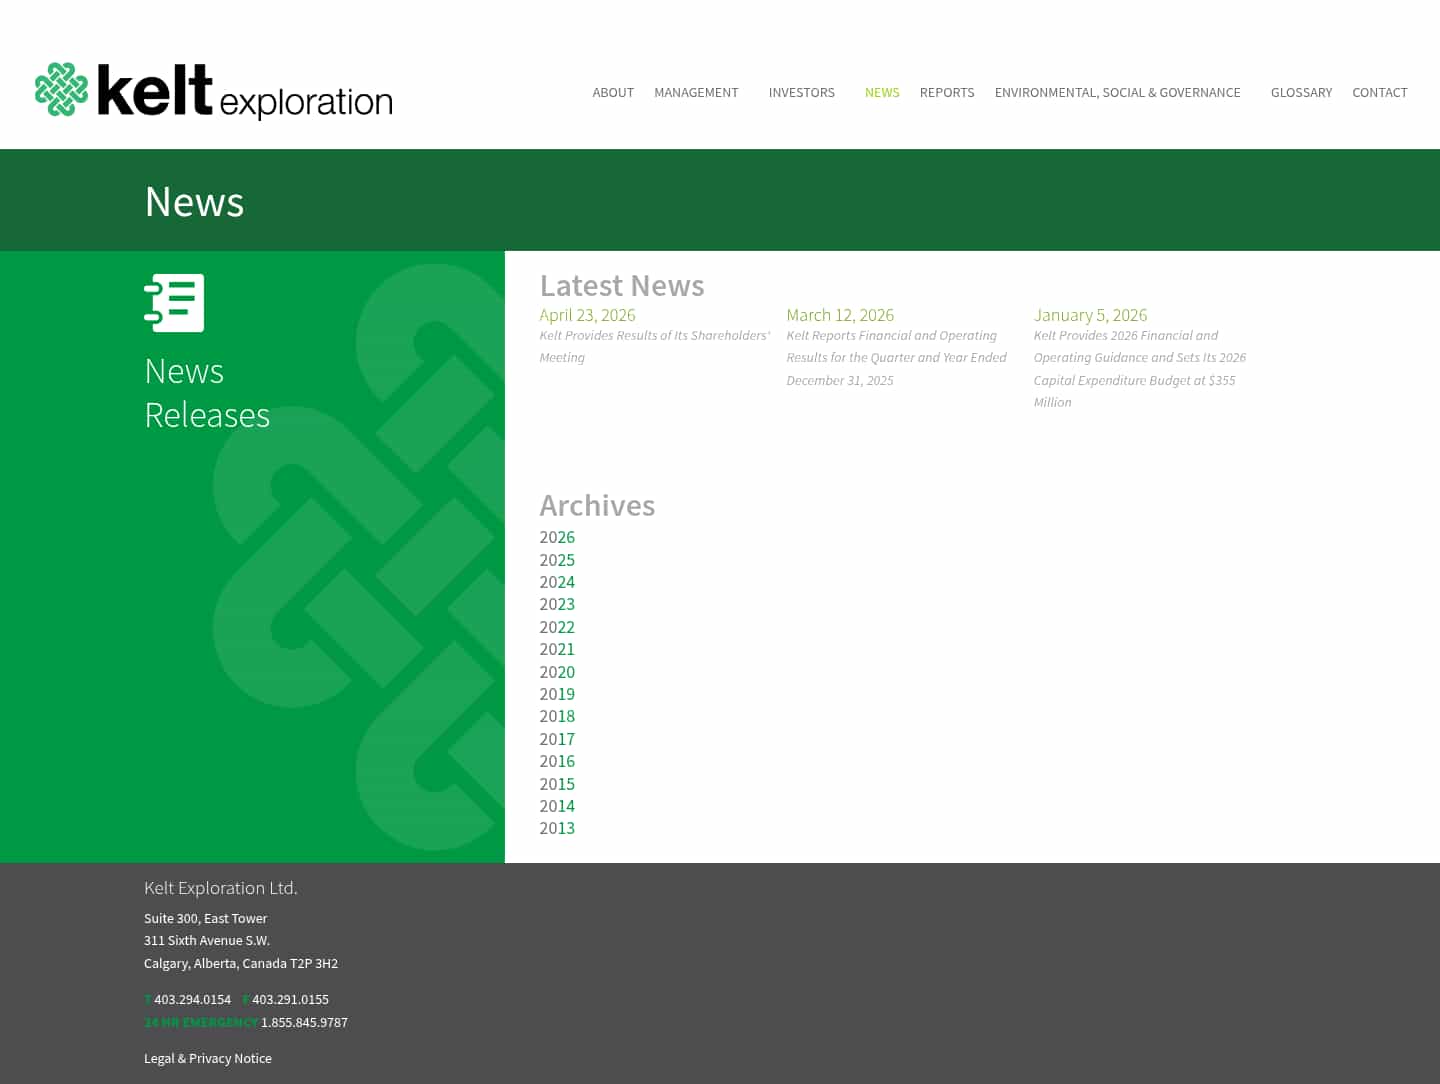Open the INVESTORS dropdown menu
Screen dimensions: 1440x1084
[801, 92]
